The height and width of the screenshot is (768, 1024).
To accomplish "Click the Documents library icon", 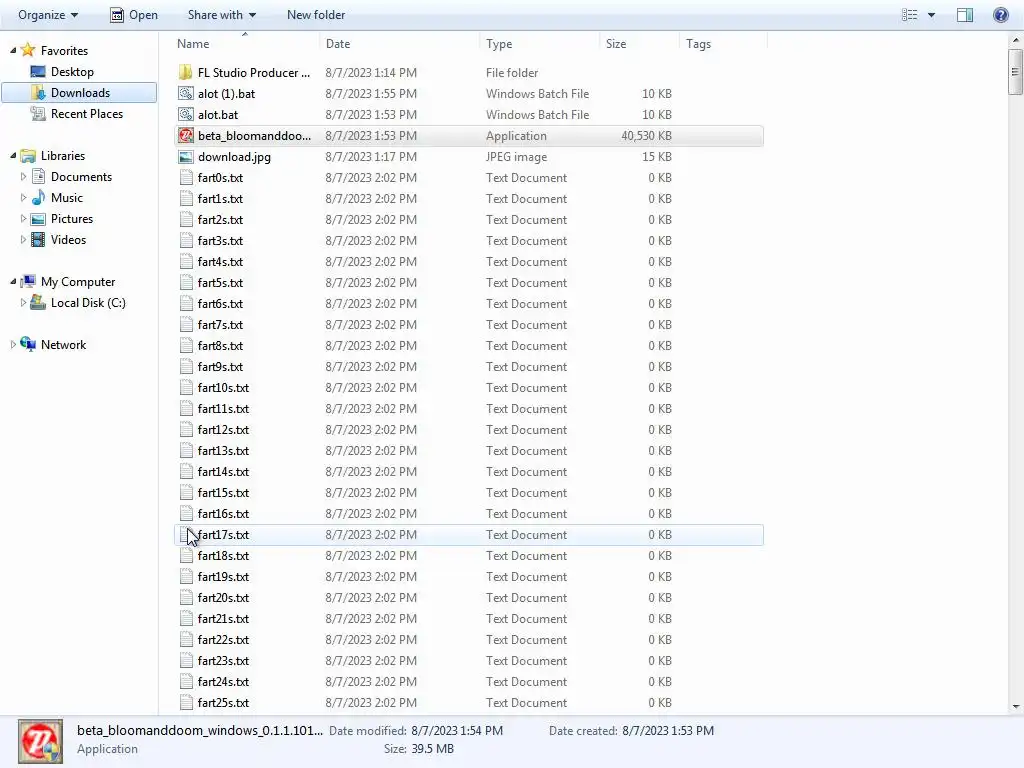I will pyautogui.click(x=39, y=176).
